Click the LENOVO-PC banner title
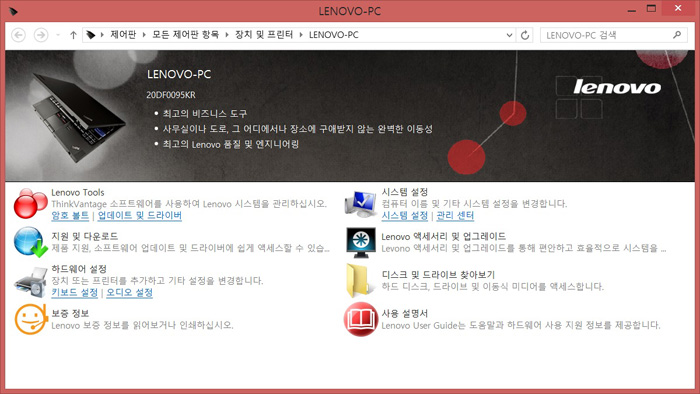 click(x=179, y=74)
